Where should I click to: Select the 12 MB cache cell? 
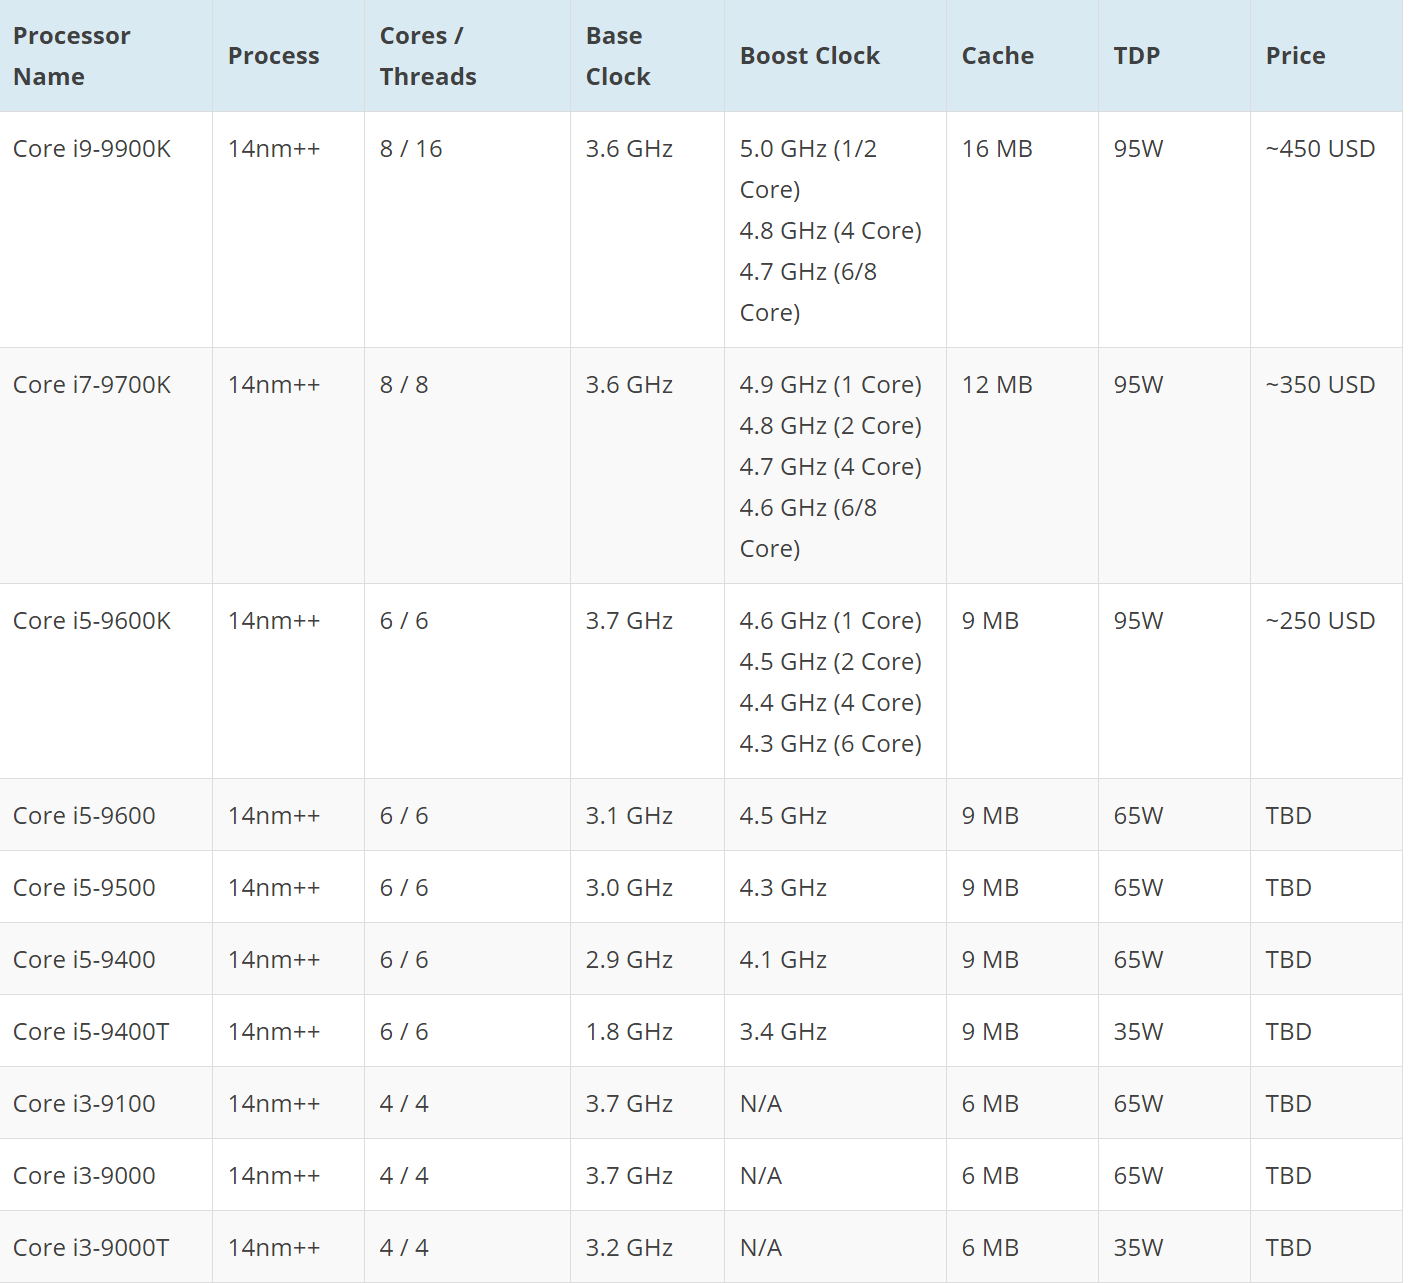click(x=997, y=385)
